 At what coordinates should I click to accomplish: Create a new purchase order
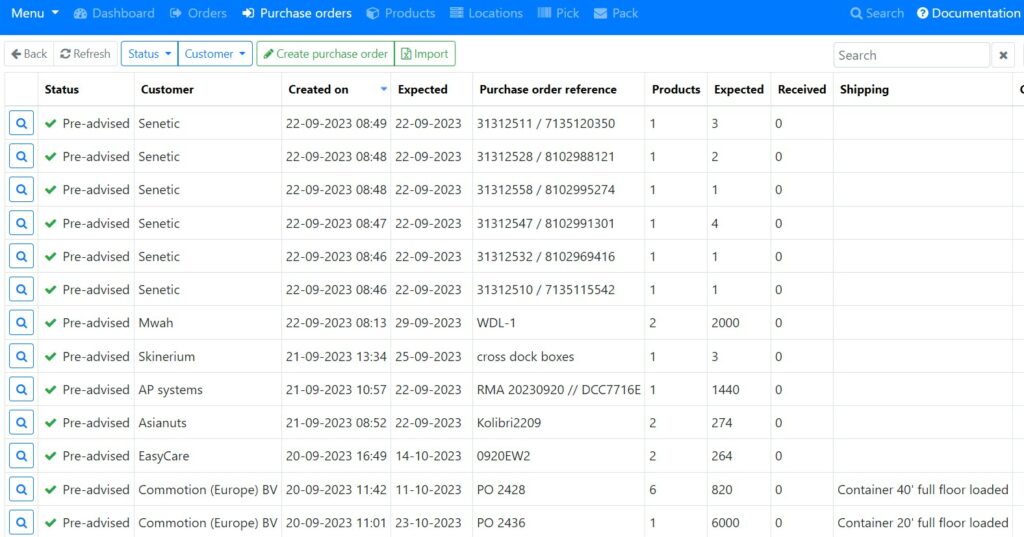pos(325,54)
